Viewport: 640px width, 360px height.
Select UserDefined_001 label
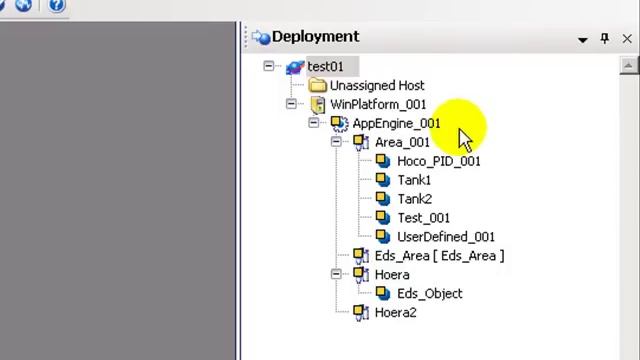(x=446, y=237)
